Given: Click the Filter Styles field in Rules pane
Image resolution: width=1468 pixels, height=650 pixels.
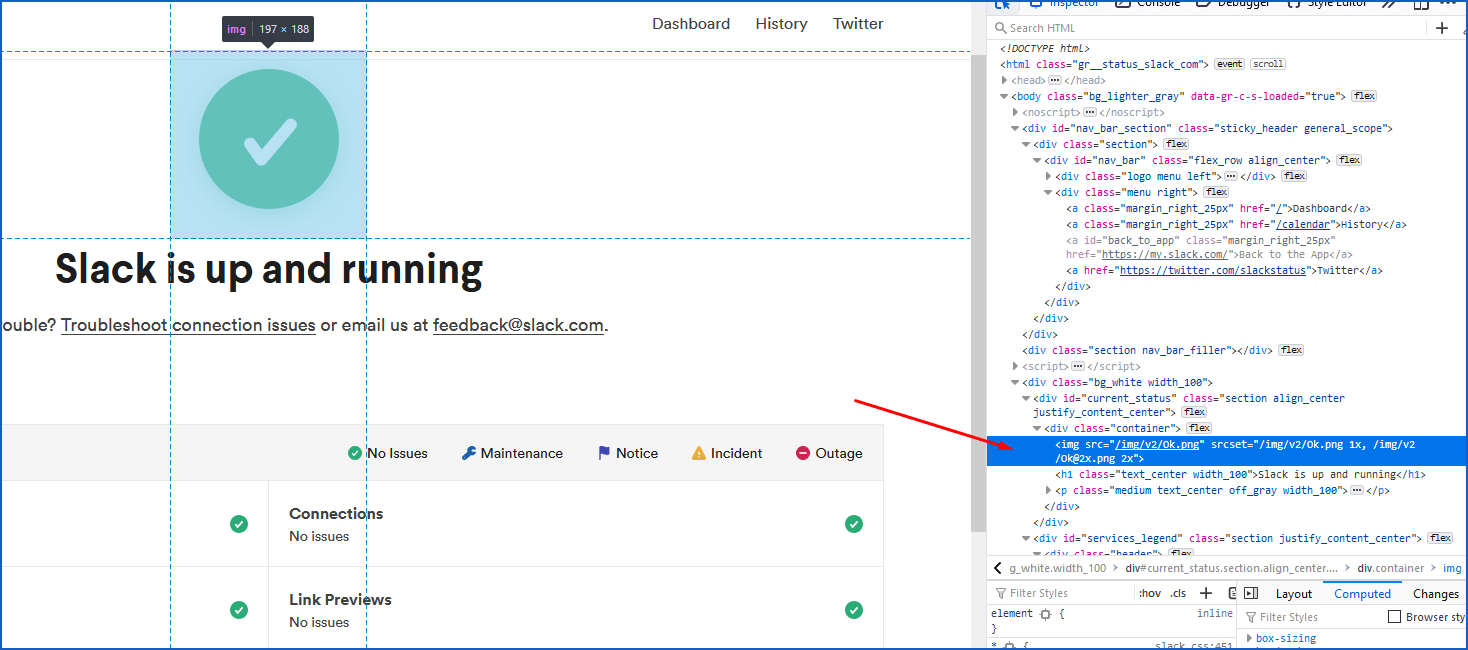Looking at the screenshot, I should pyautogui.click(x=1060, y=593).
